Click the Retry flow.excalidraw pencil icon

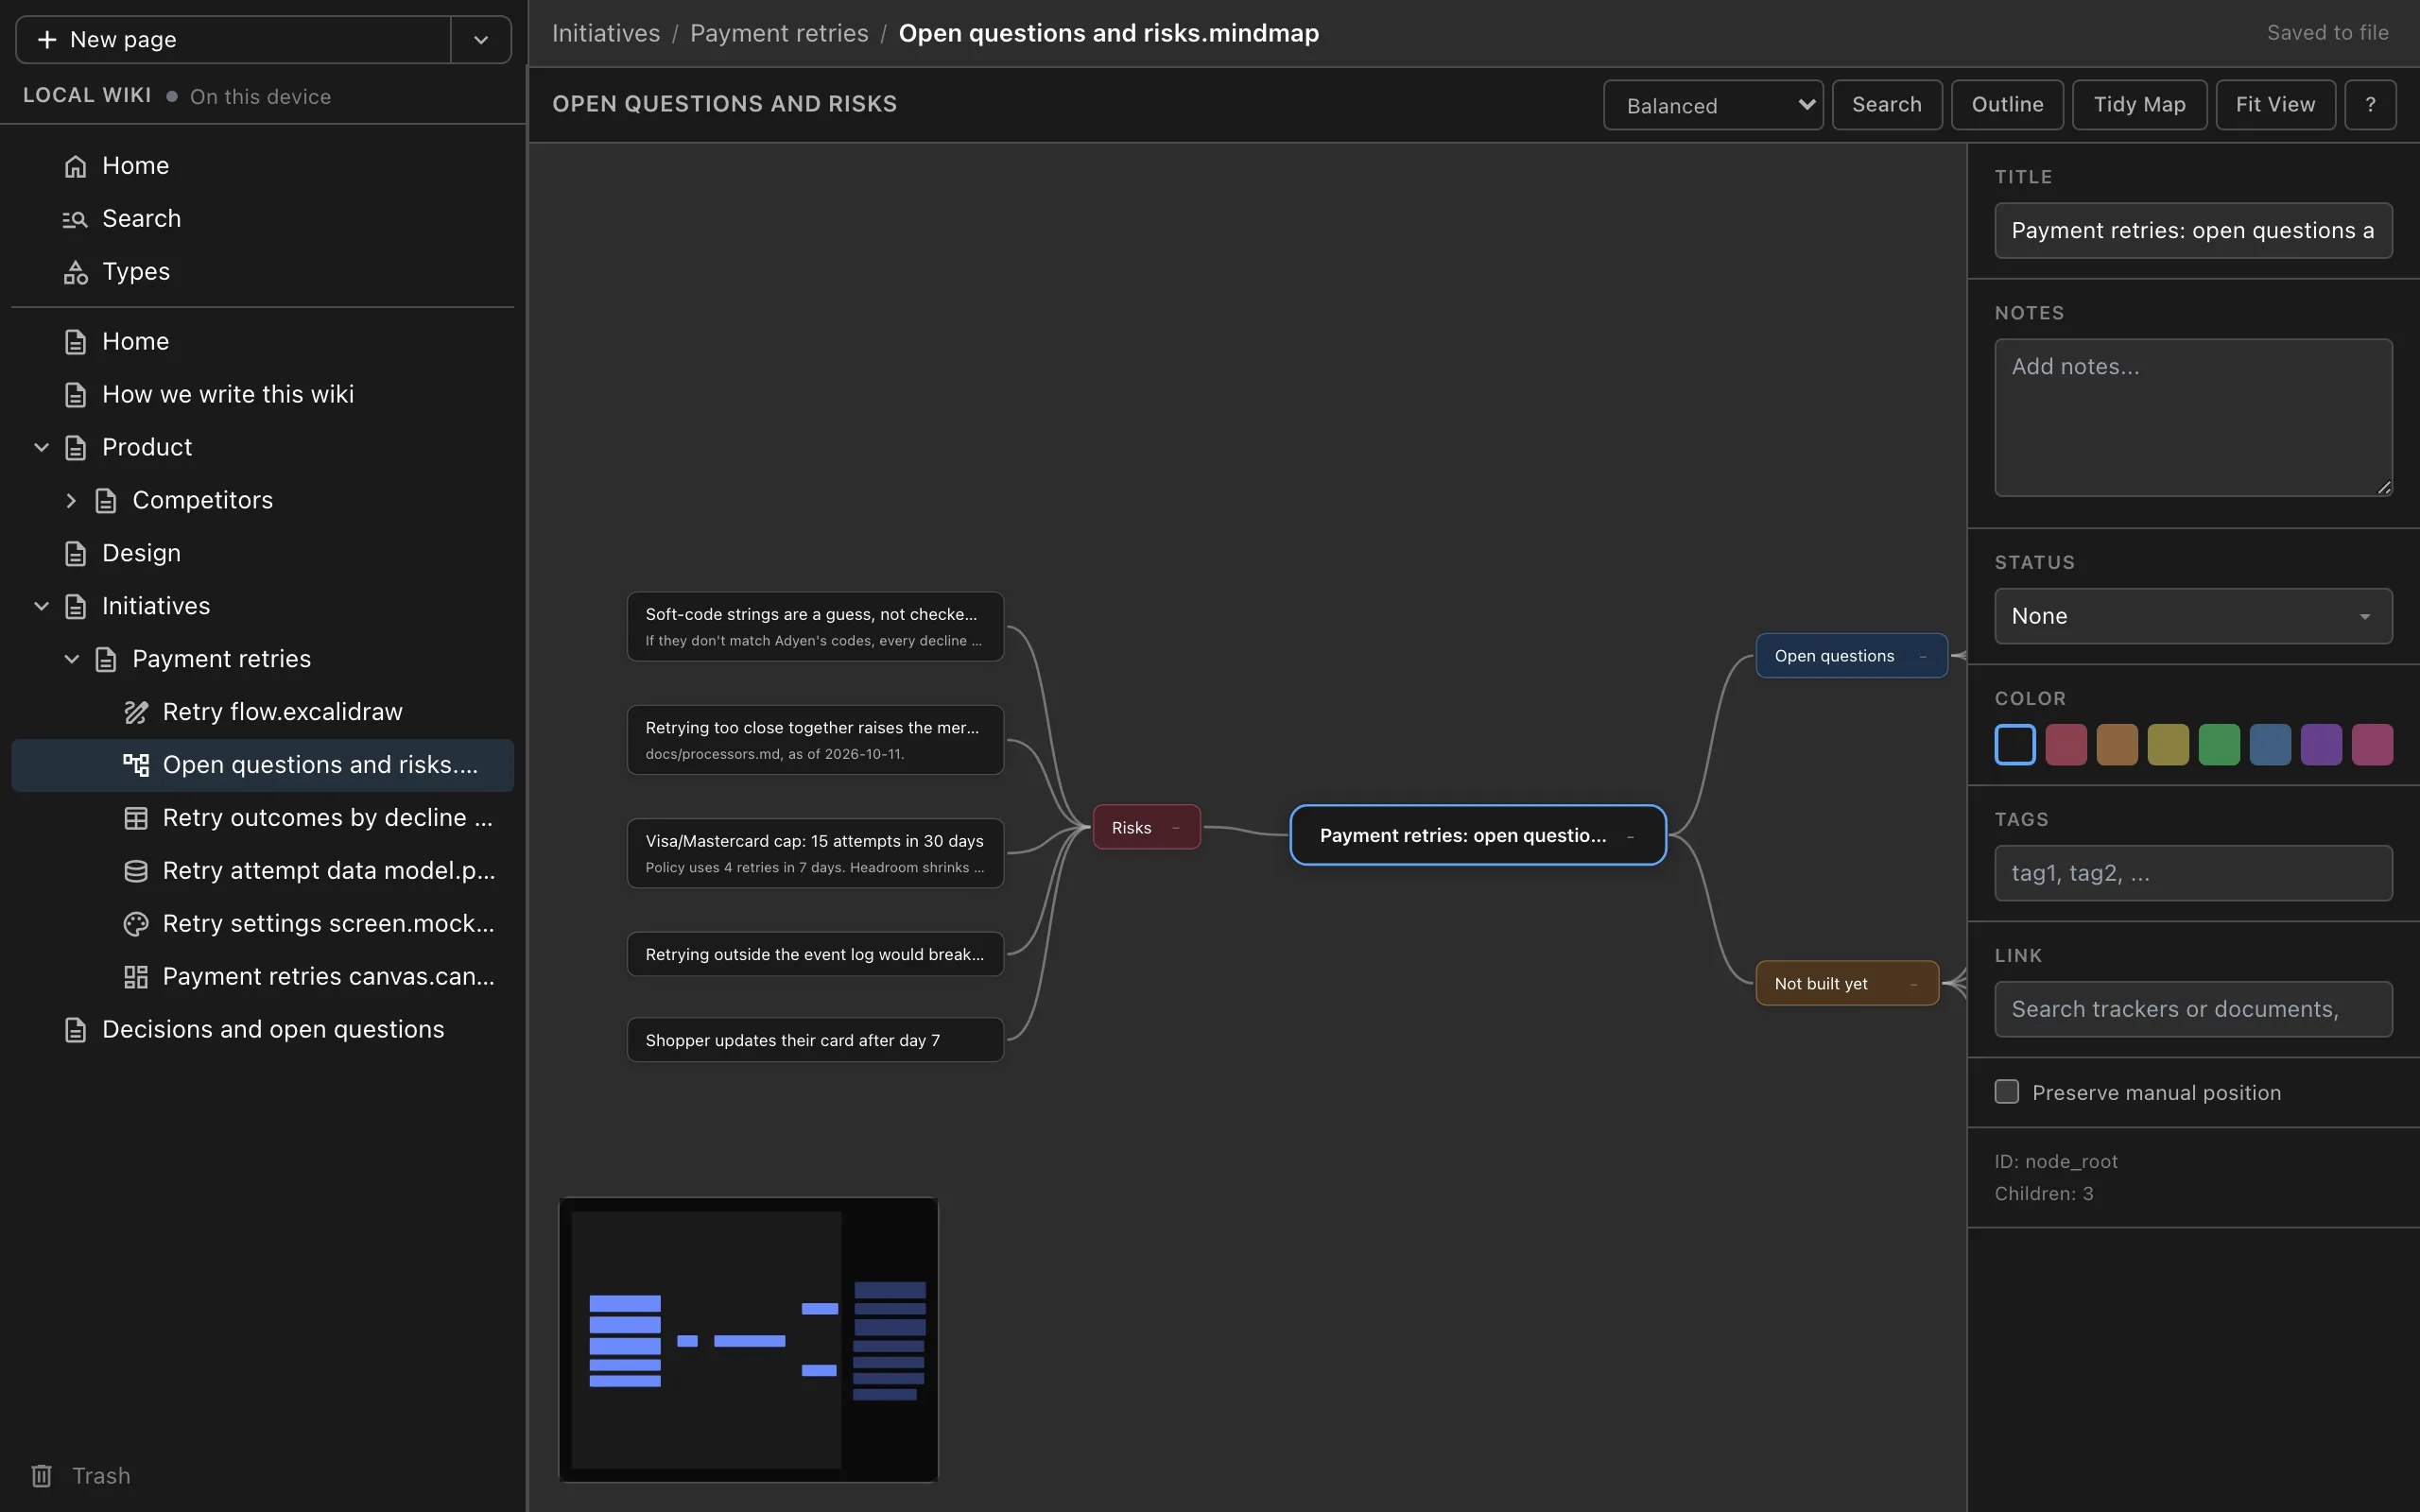136,712
